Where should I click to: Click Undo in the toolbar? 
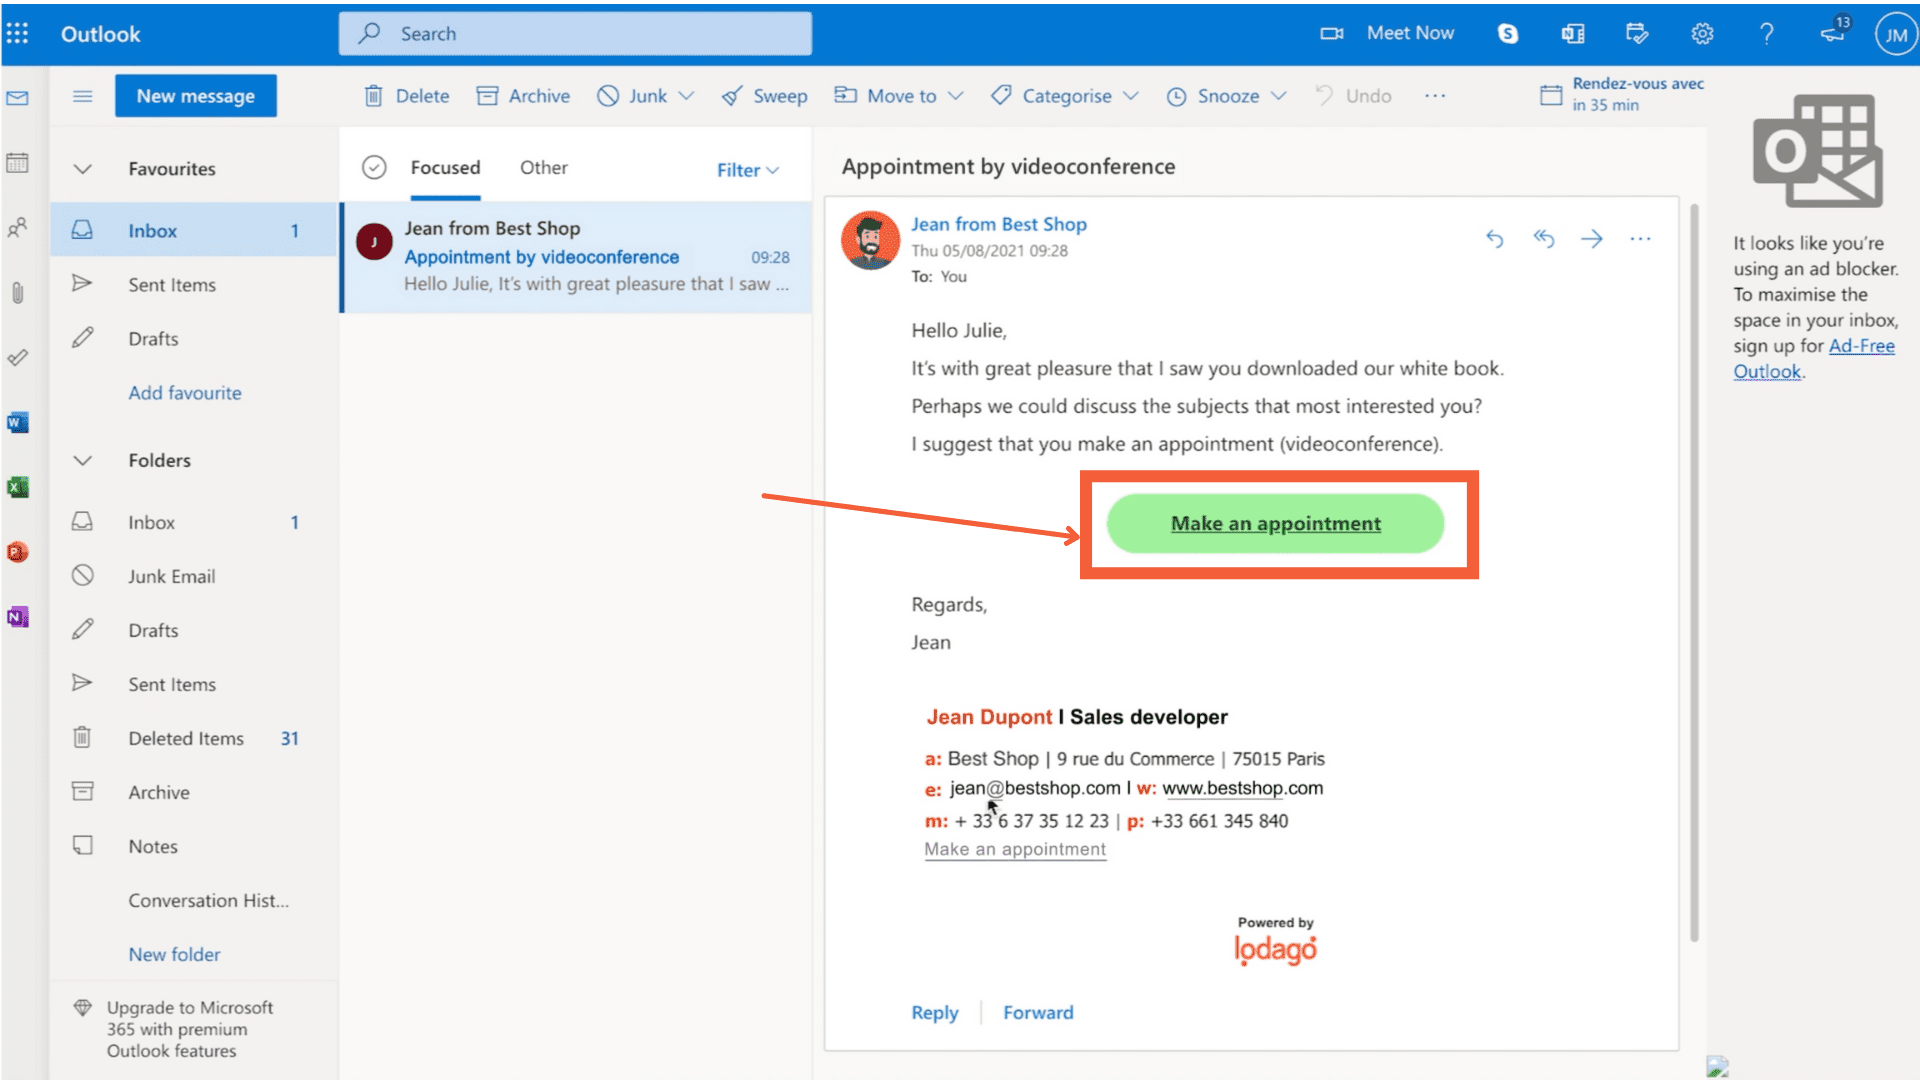point(1352,96)
